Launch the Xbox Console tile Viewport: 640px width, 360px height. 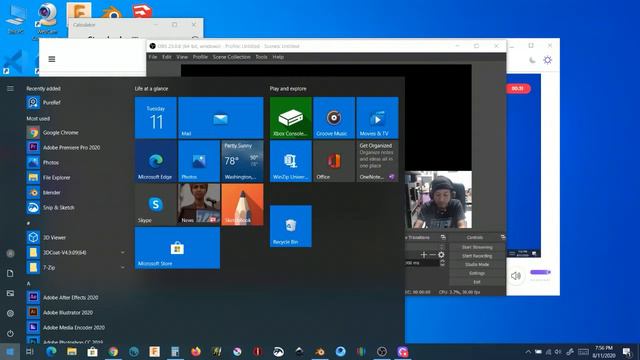coord(291,118)
